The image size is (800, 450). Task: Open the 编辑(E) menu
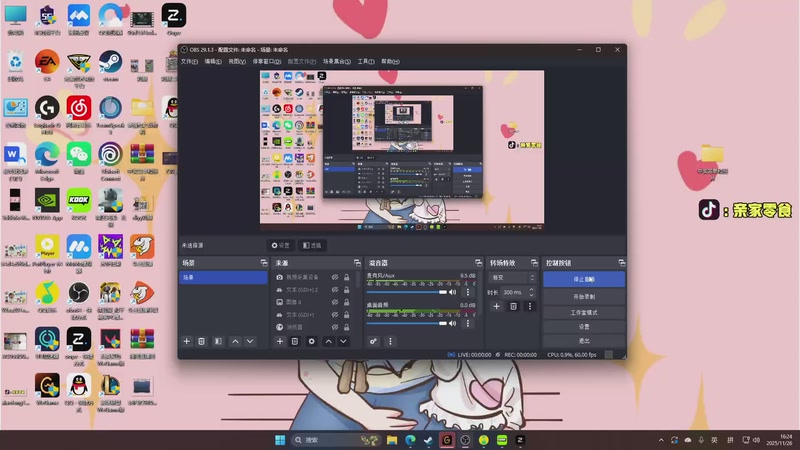coord(213,61)
